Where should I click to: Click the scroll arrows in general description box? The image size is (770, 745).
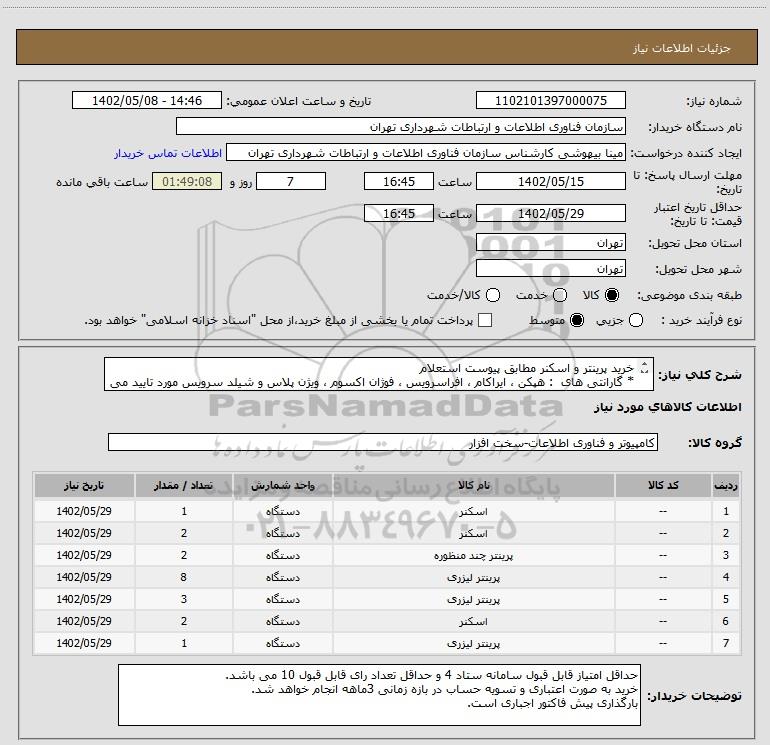coord(645,367)
